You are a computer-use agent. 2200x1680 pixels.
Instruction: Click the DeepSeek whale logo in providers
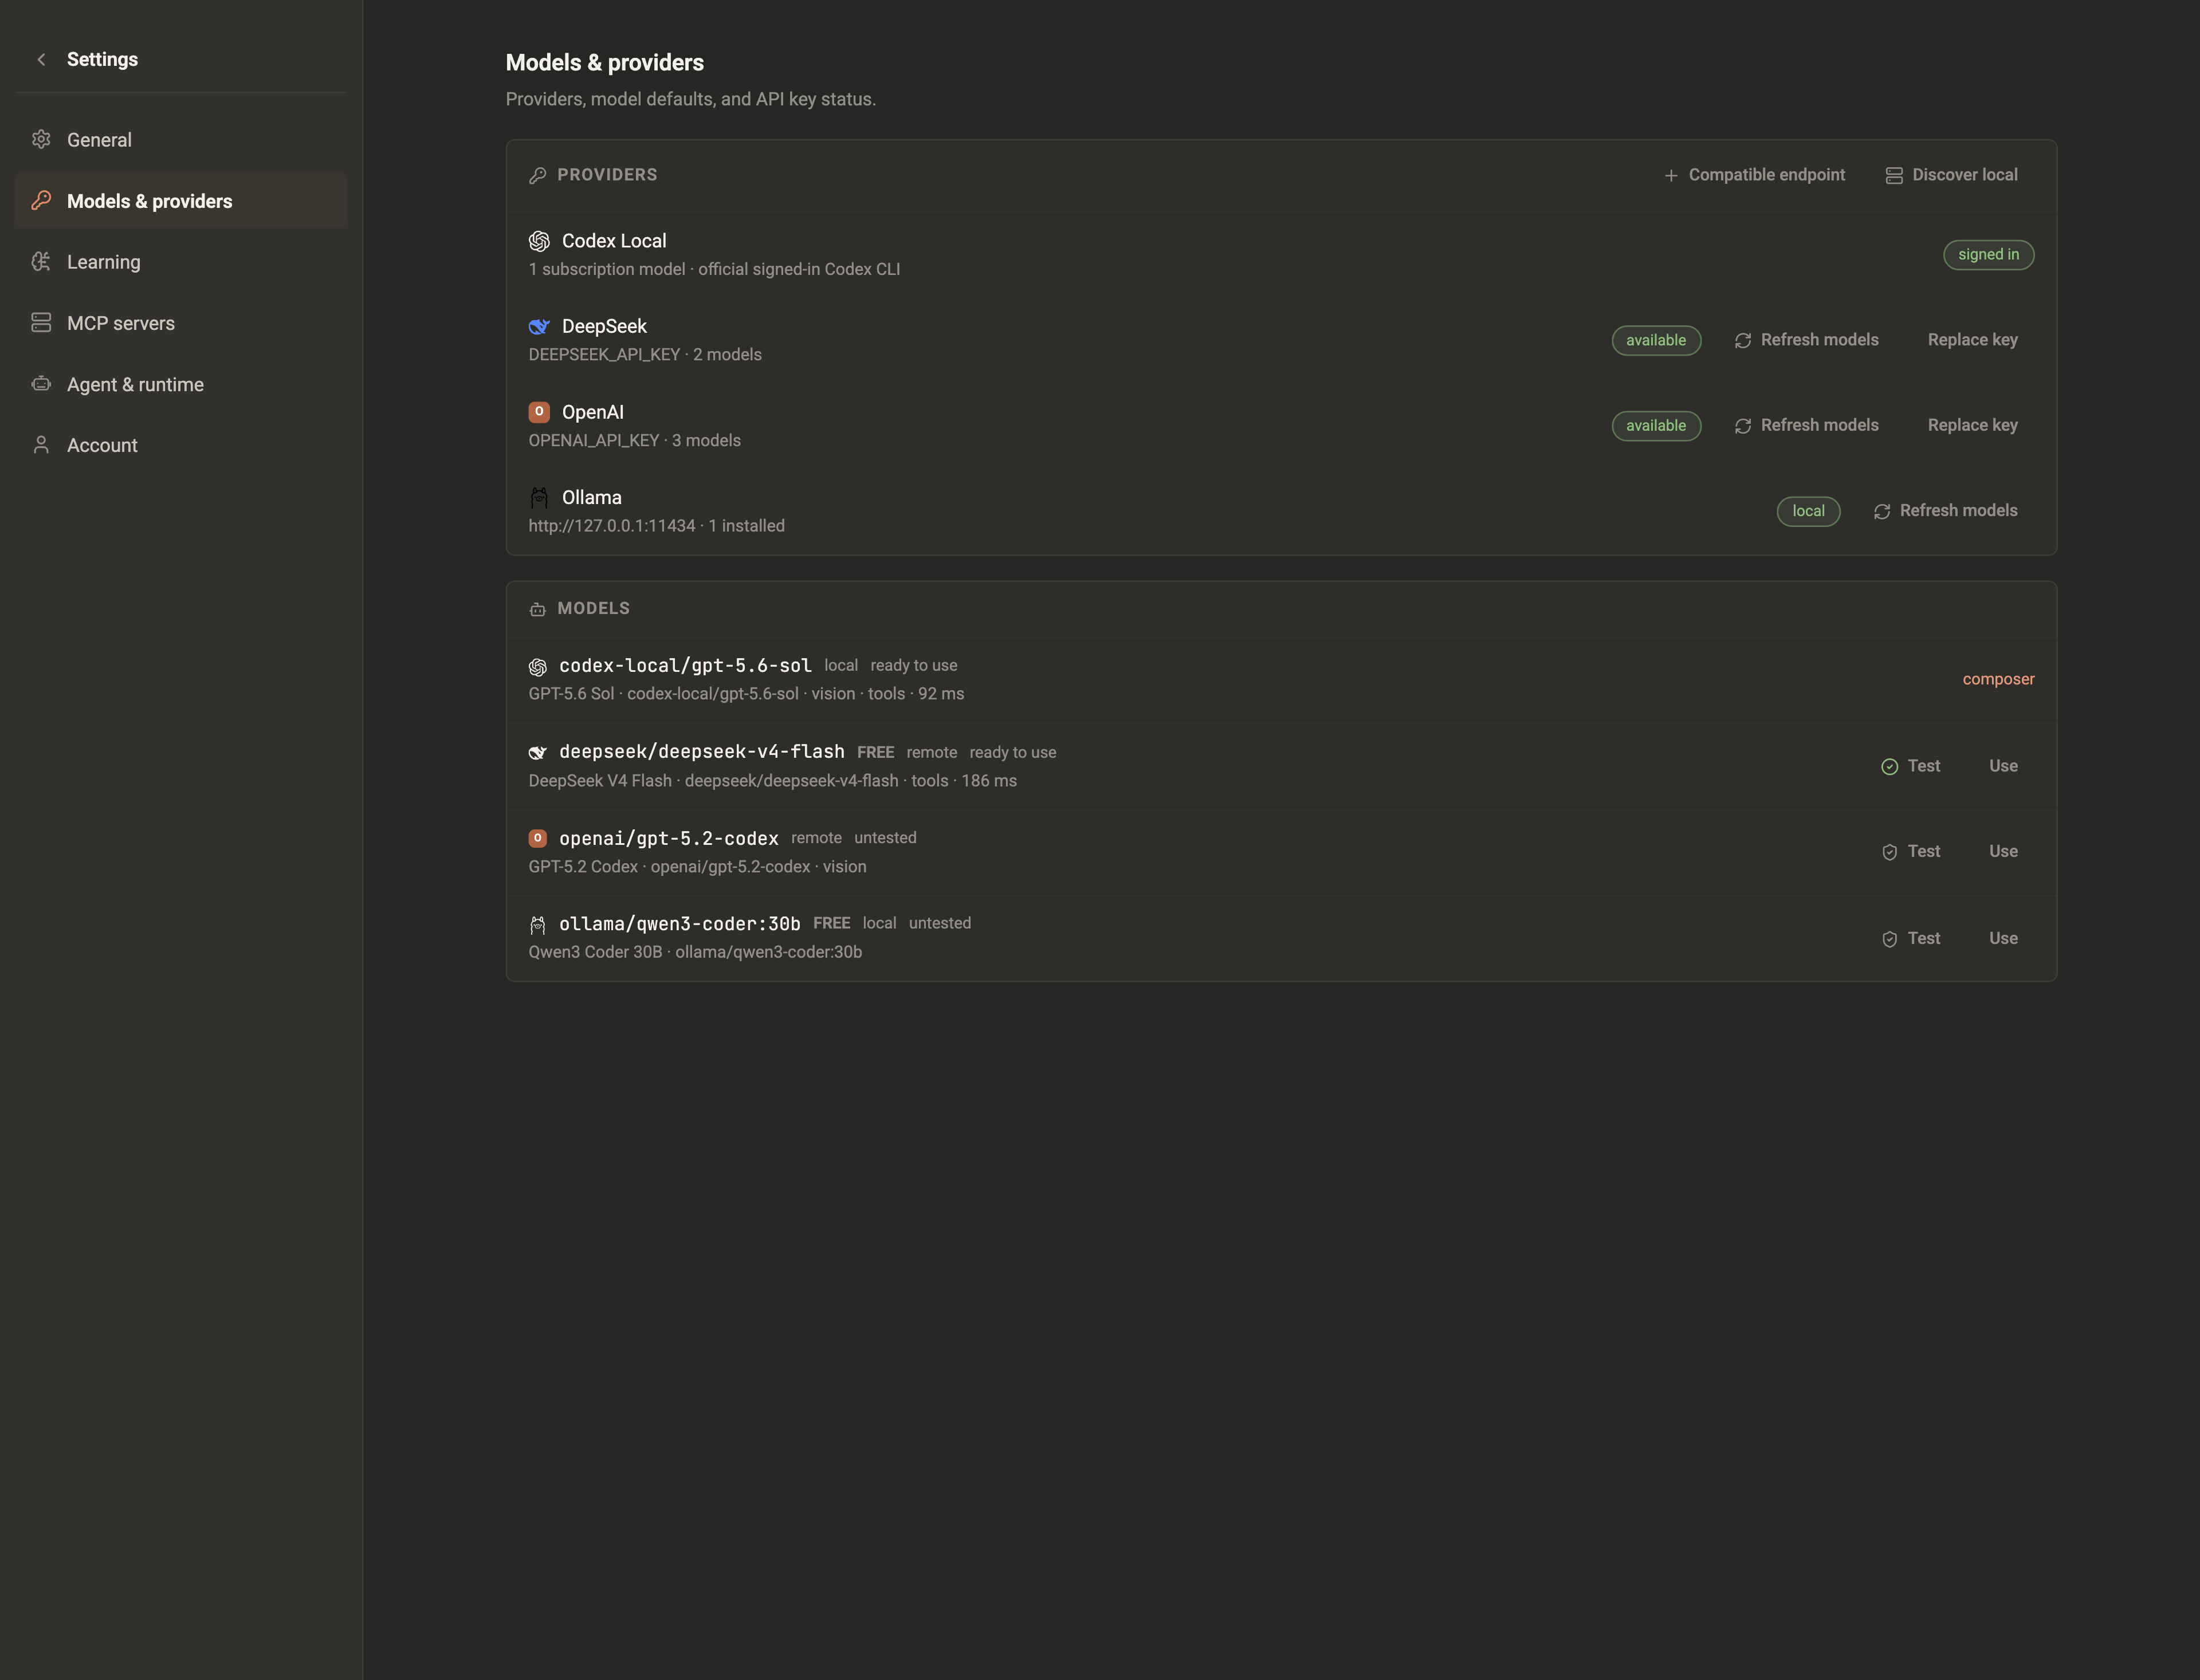coord(539,327)
